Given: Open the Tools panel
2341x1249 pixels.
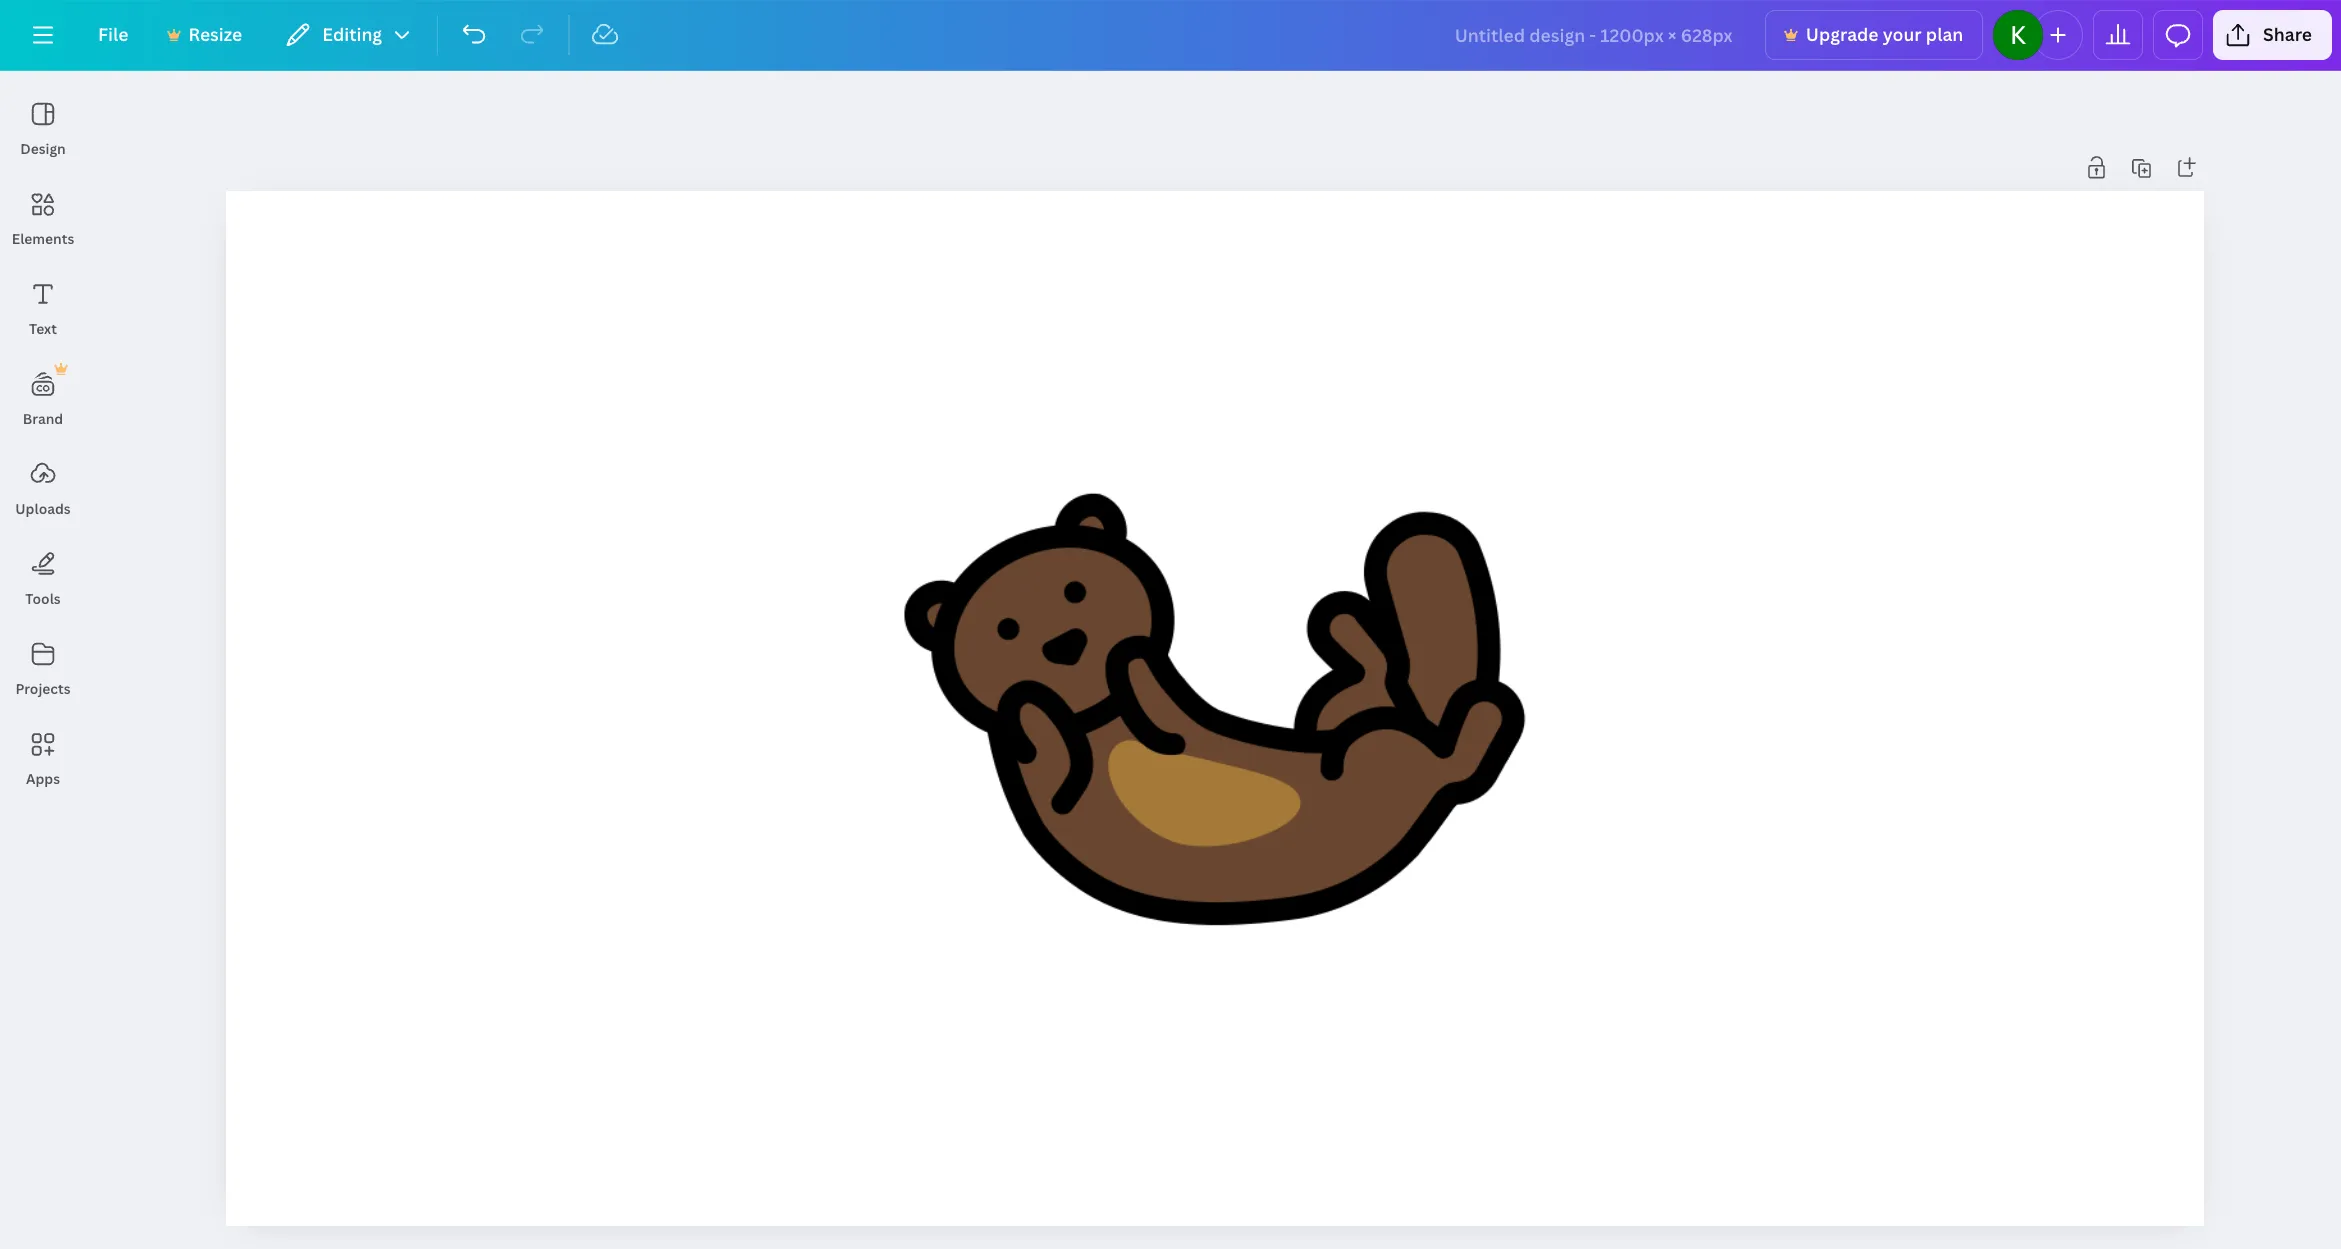Looking at the screenshot, I should tap(42, 577).
